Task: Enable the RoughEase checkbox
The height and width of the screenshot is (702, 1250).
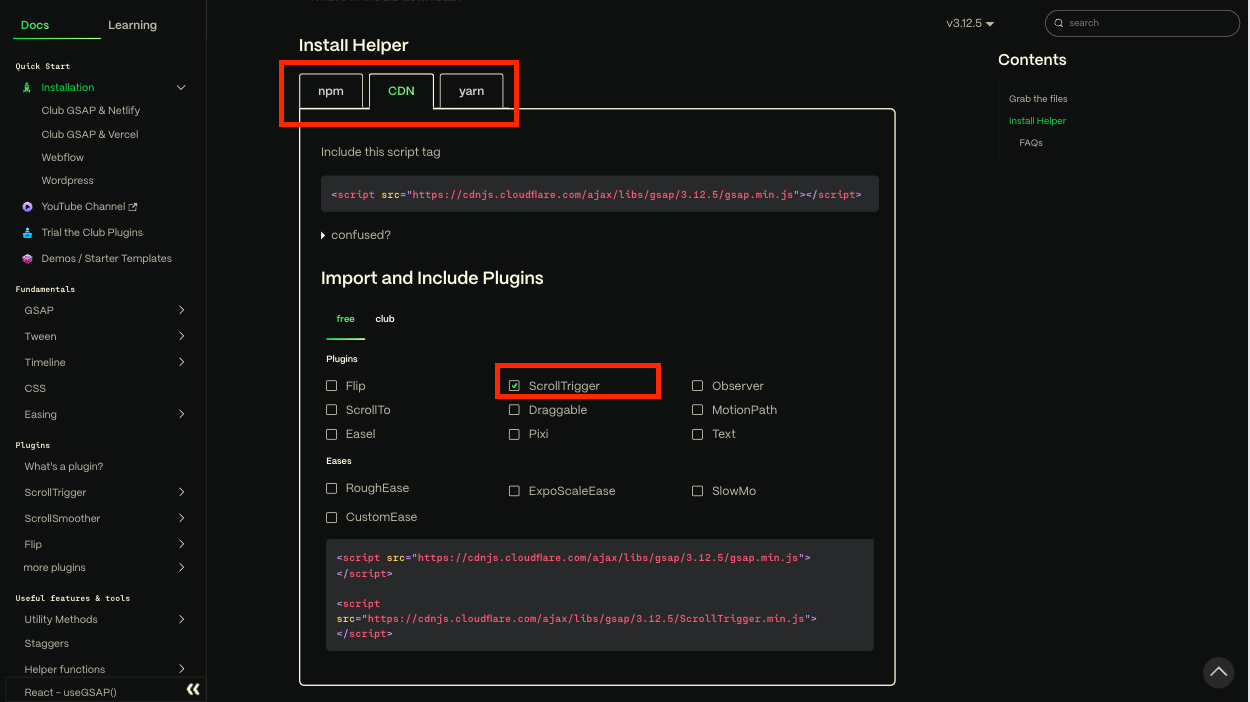Action: [332, 488]
